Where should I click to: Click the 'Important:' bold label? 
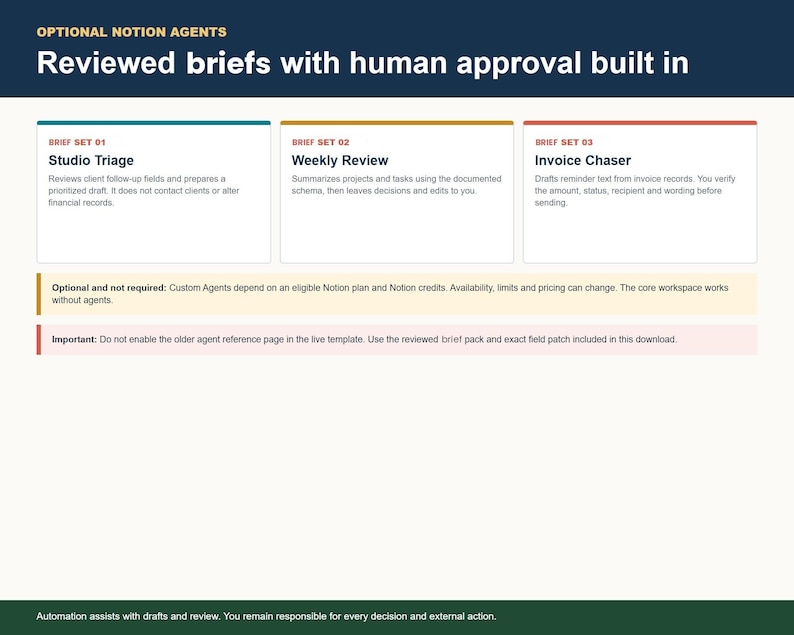click(74, 339)
